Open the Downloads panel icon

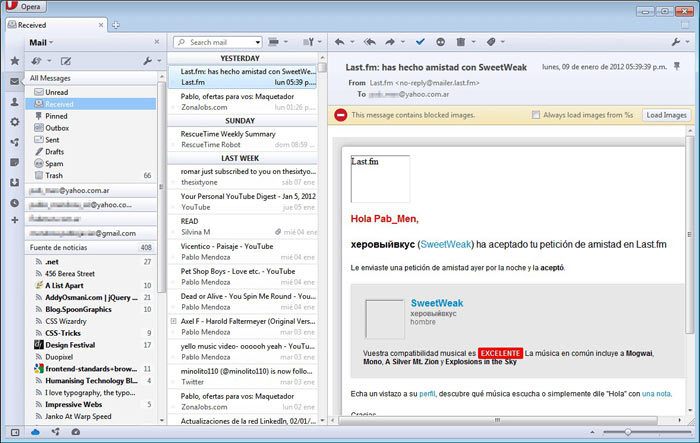(15, 182)
